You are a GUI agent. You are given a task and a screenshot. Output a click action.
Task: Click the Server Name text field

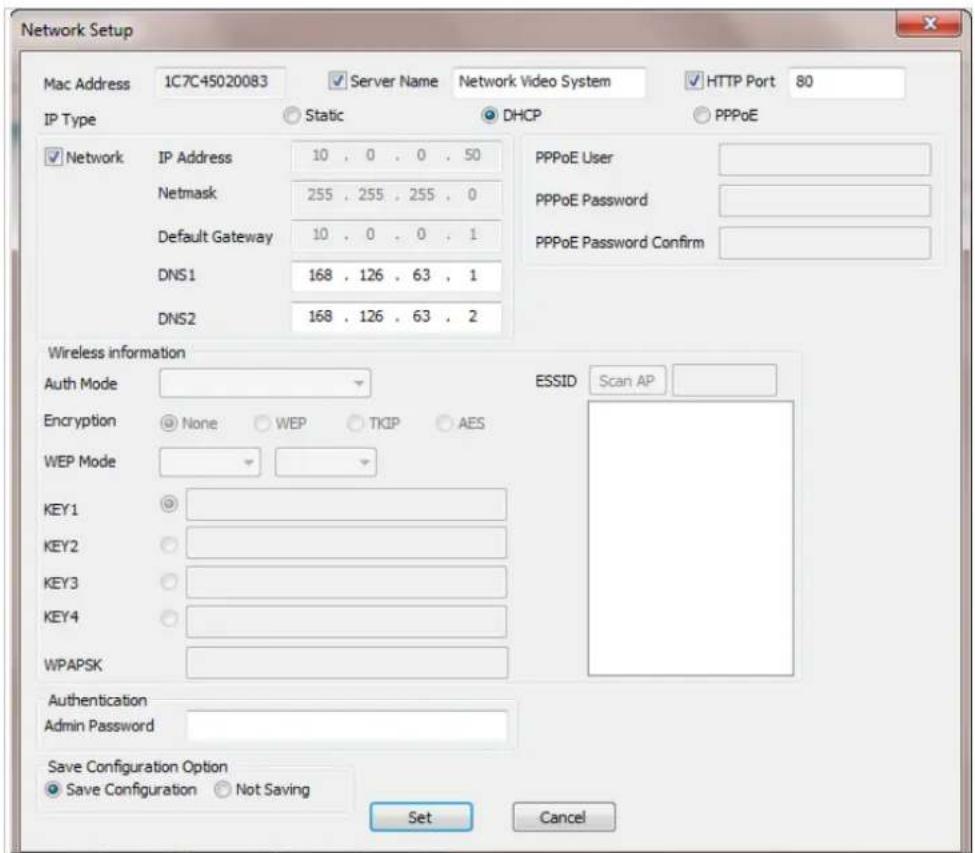549,82
